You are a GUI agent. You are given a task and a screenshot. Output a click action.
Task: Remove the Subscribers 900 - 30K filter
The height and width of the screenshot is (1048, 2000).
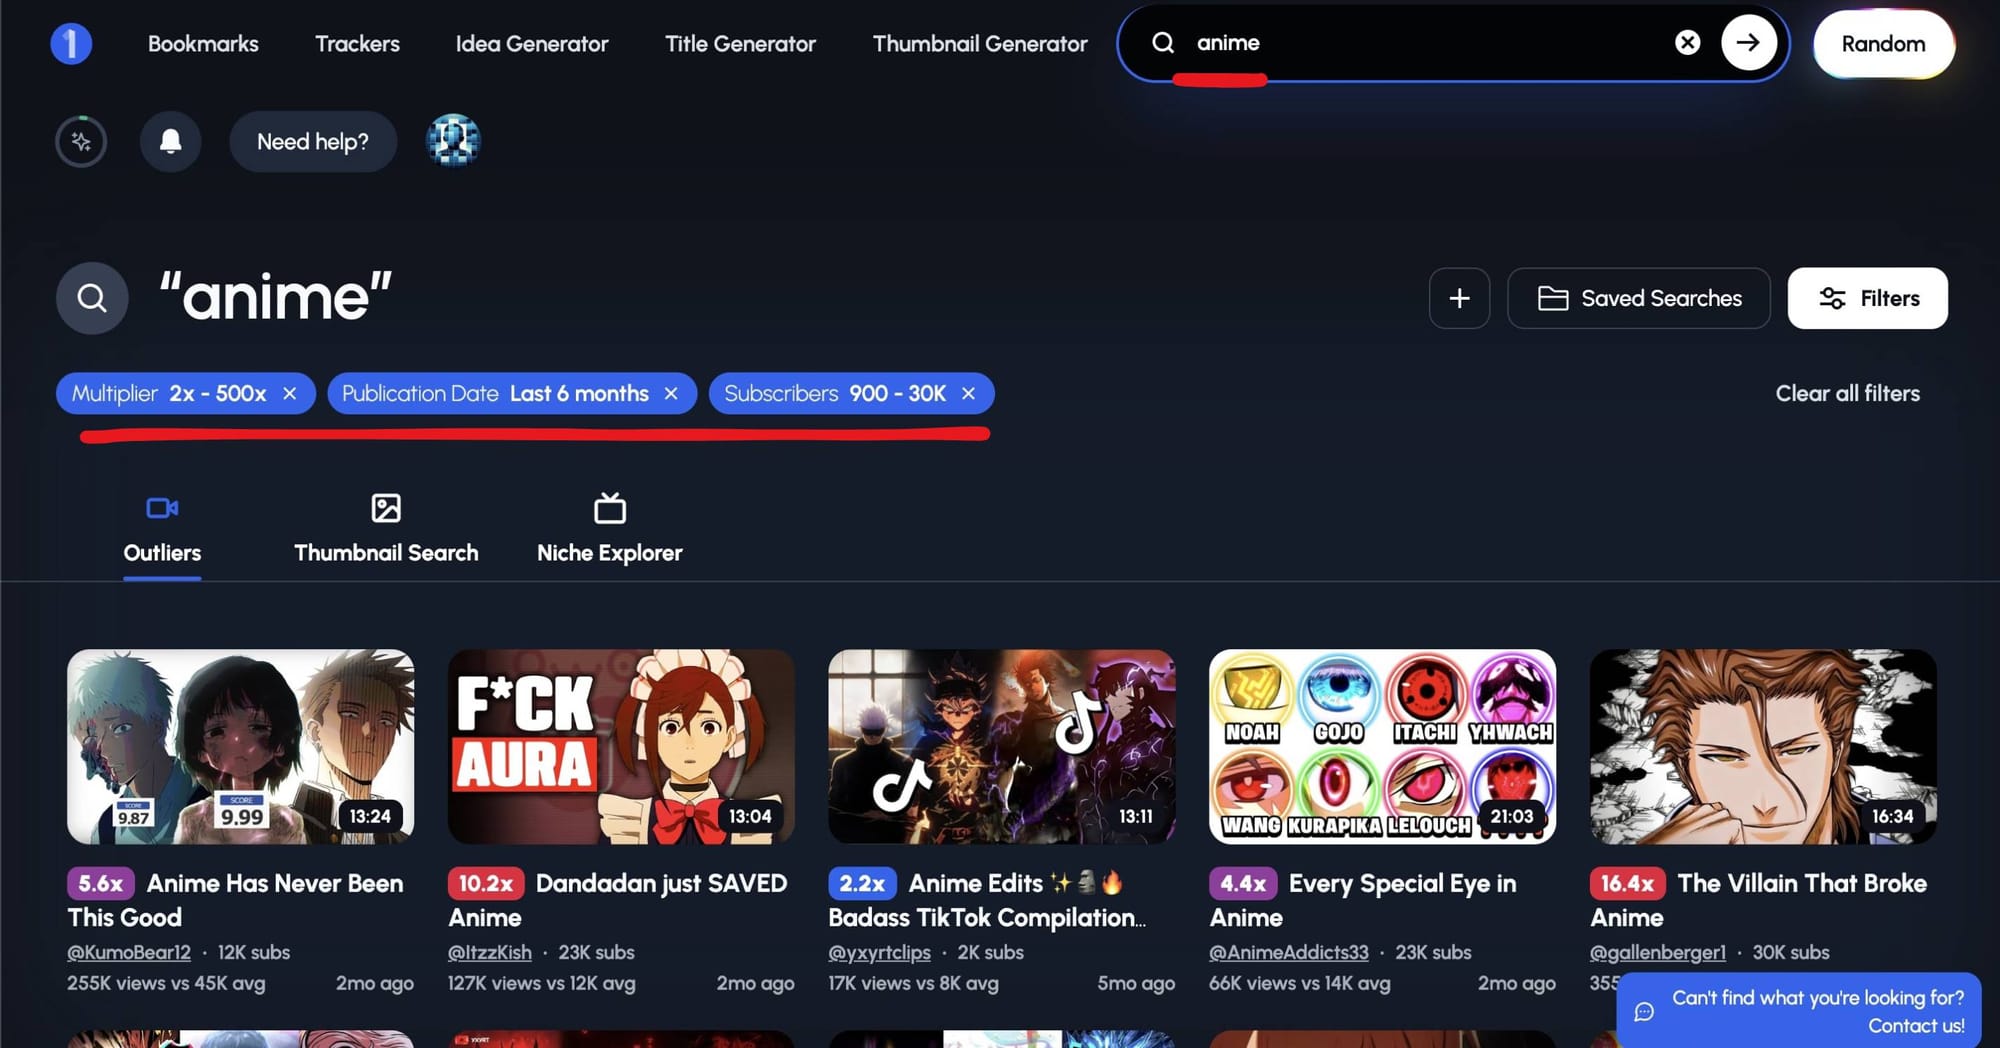pos(968,394)
